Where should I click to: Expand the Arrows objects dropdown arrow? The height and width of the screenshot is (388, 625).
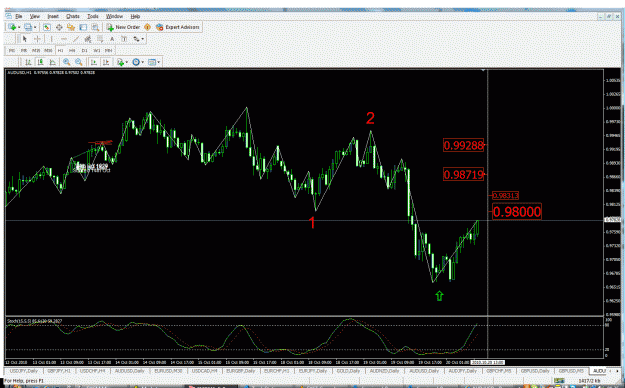coord(142,39)
